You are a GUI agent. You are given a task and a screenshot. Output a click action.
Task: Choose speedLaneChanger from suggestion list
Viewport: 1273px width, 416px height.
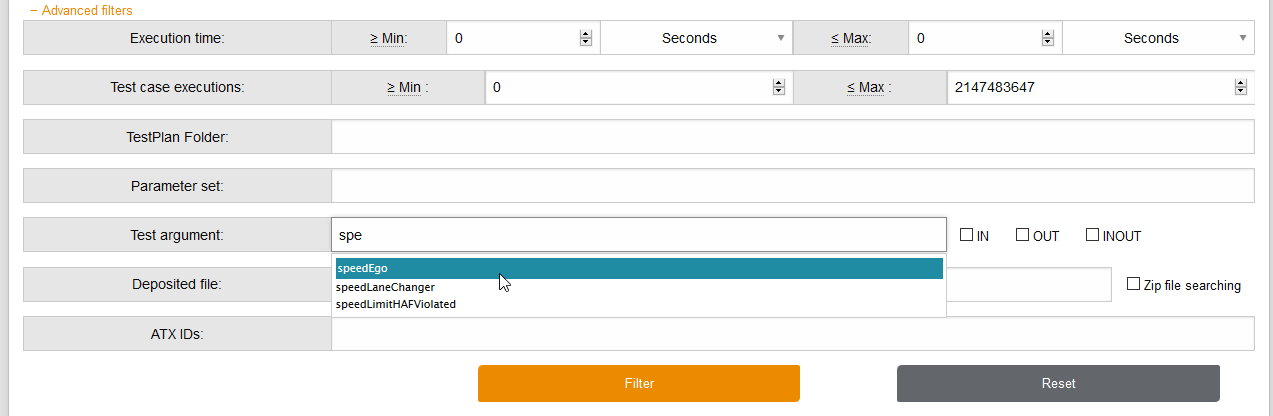coord(386,287)
